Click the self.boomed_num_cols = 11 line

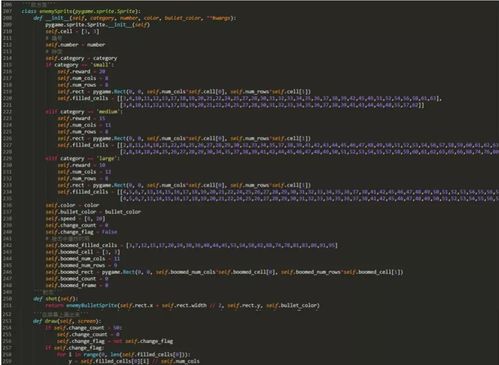pyautogui.click(x=83, y=258)
